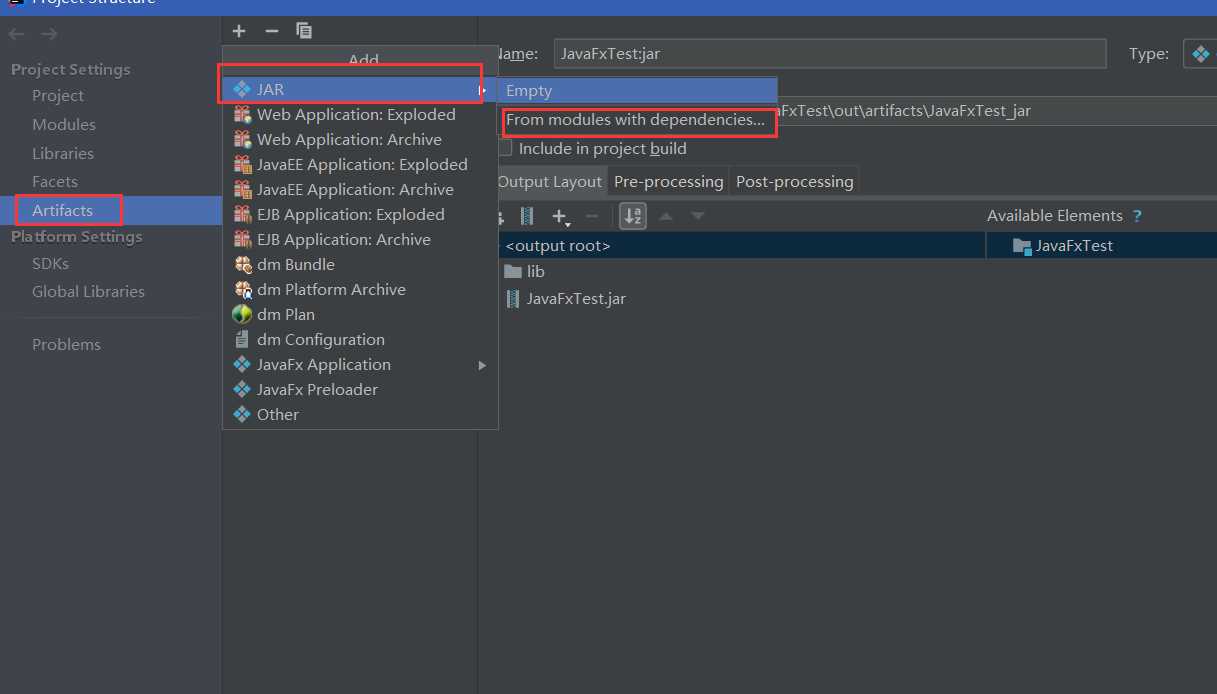Viewport: 1217px width, 694px height.
Task: Toggle sort elements by names and types
Action: [x=633, y=216]
